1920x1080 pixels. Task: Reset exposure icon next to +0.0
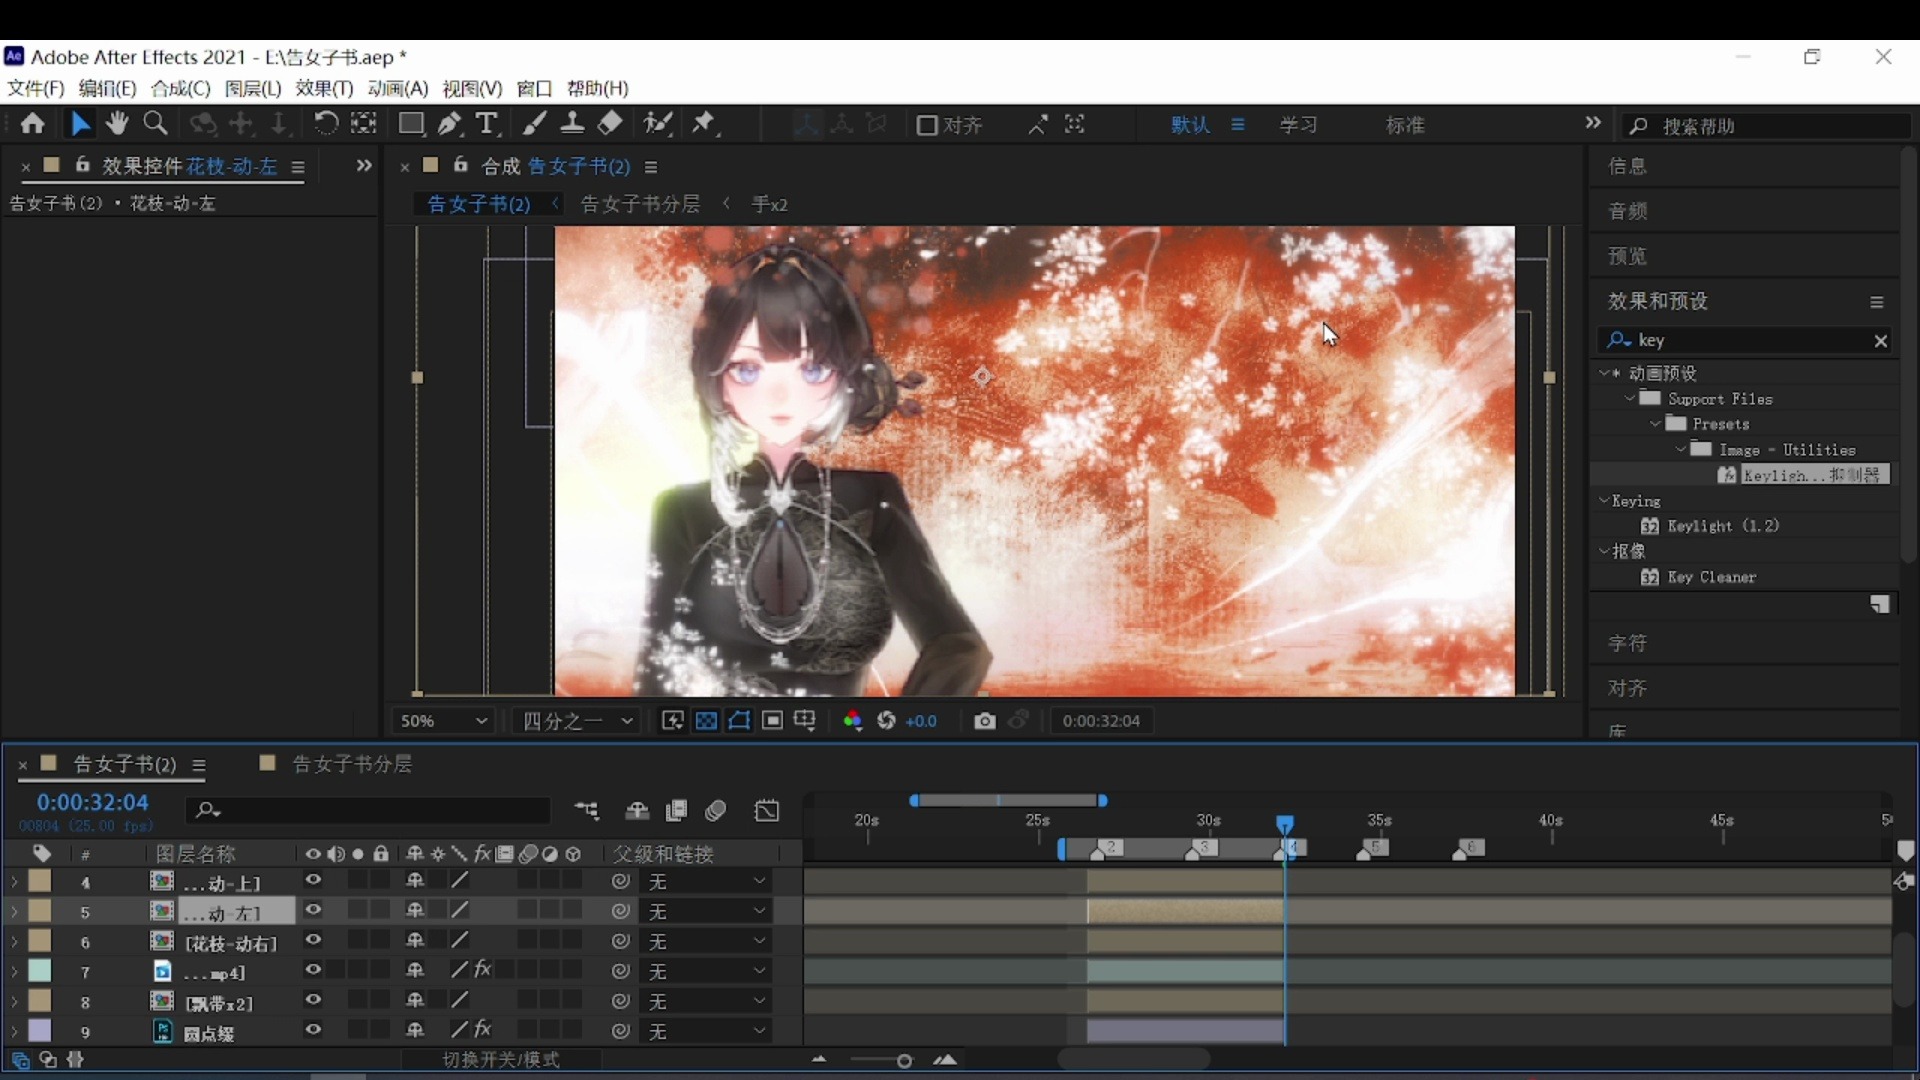point(886,721)
